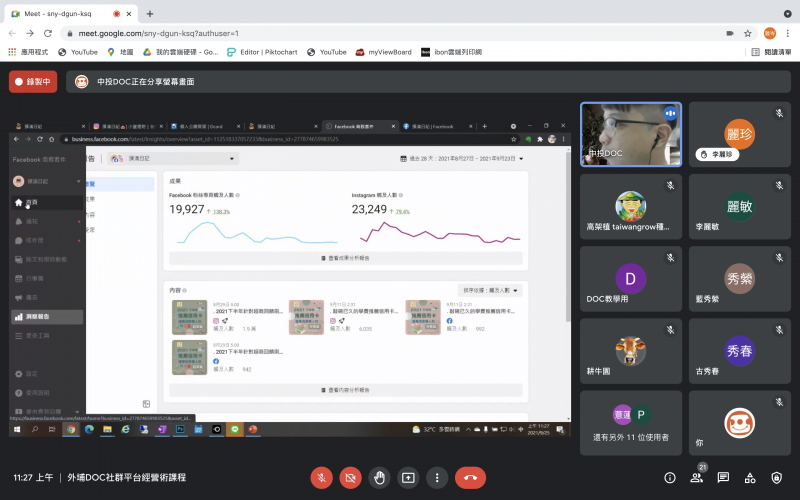Expand account dropdown in shared sidebar

coord(79,181)
